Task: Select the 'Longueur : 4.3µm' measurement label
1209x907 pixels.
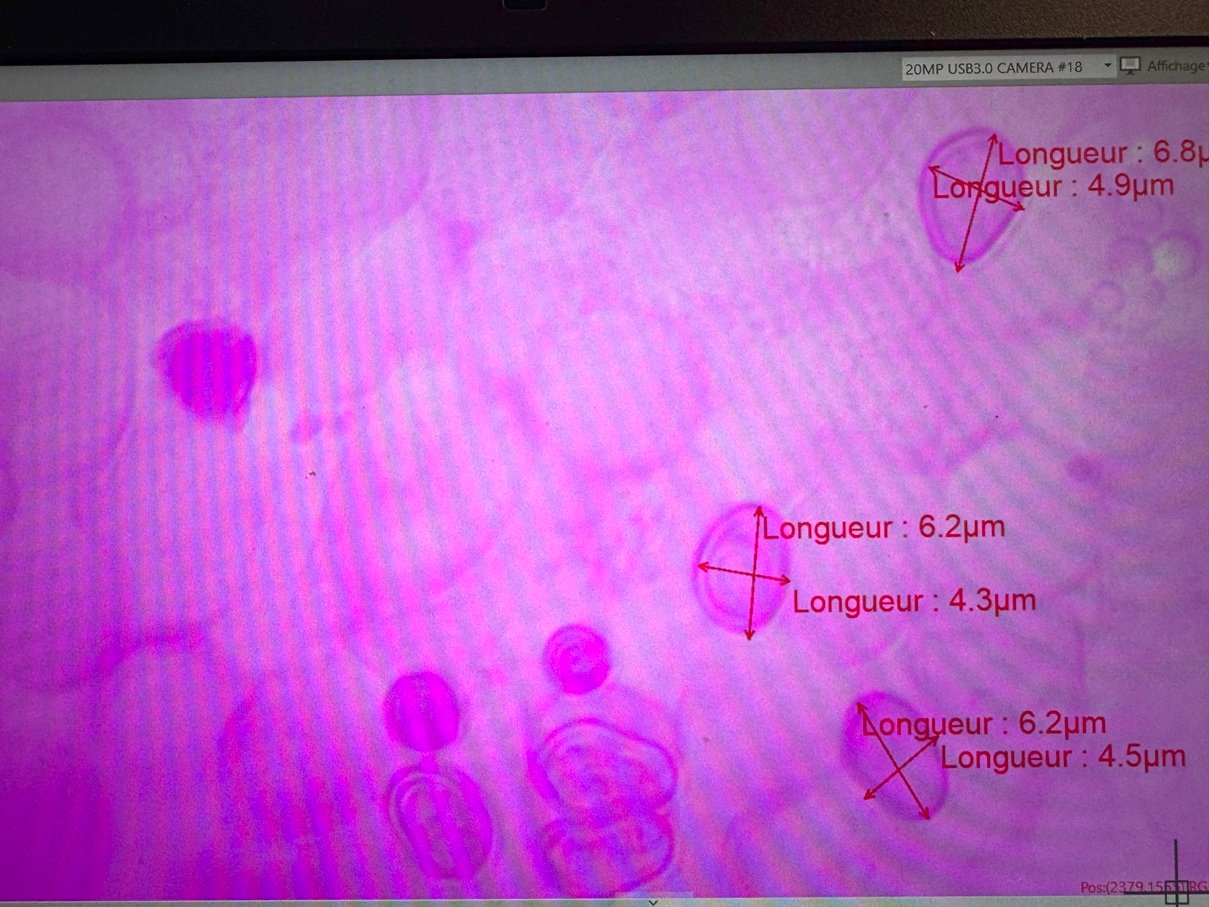Action: pos(914,601)
